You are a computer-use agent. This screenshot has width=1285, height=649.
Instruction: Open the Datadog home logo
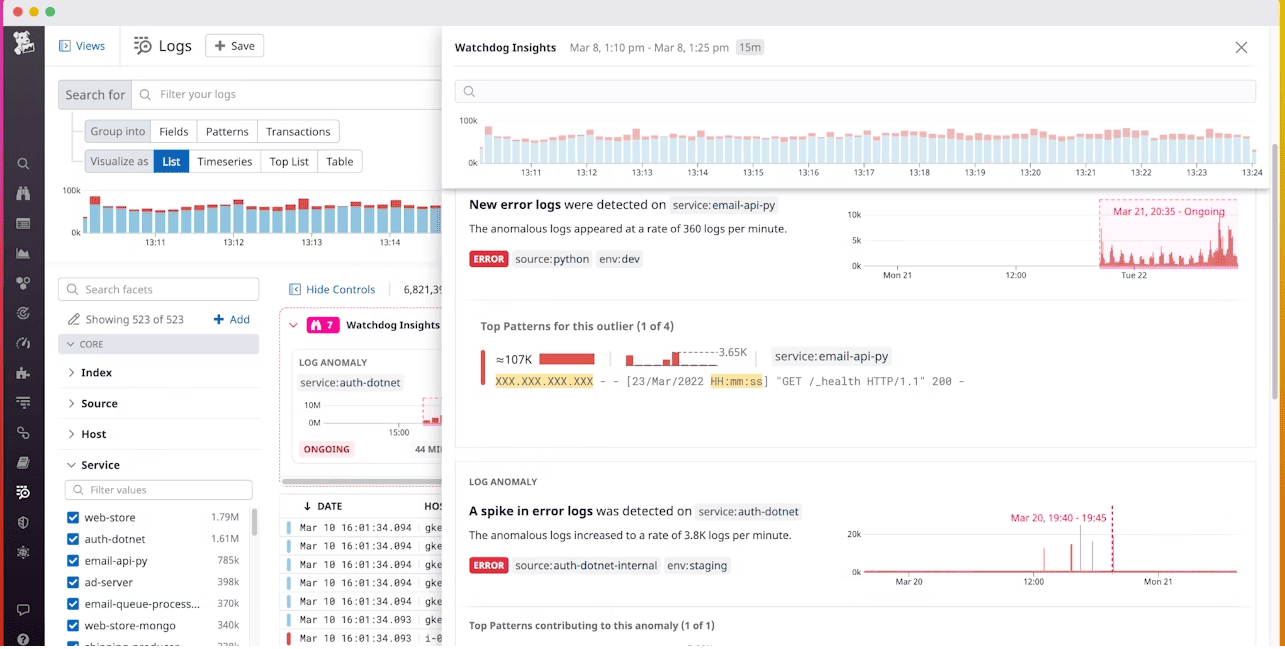point(23,44)
